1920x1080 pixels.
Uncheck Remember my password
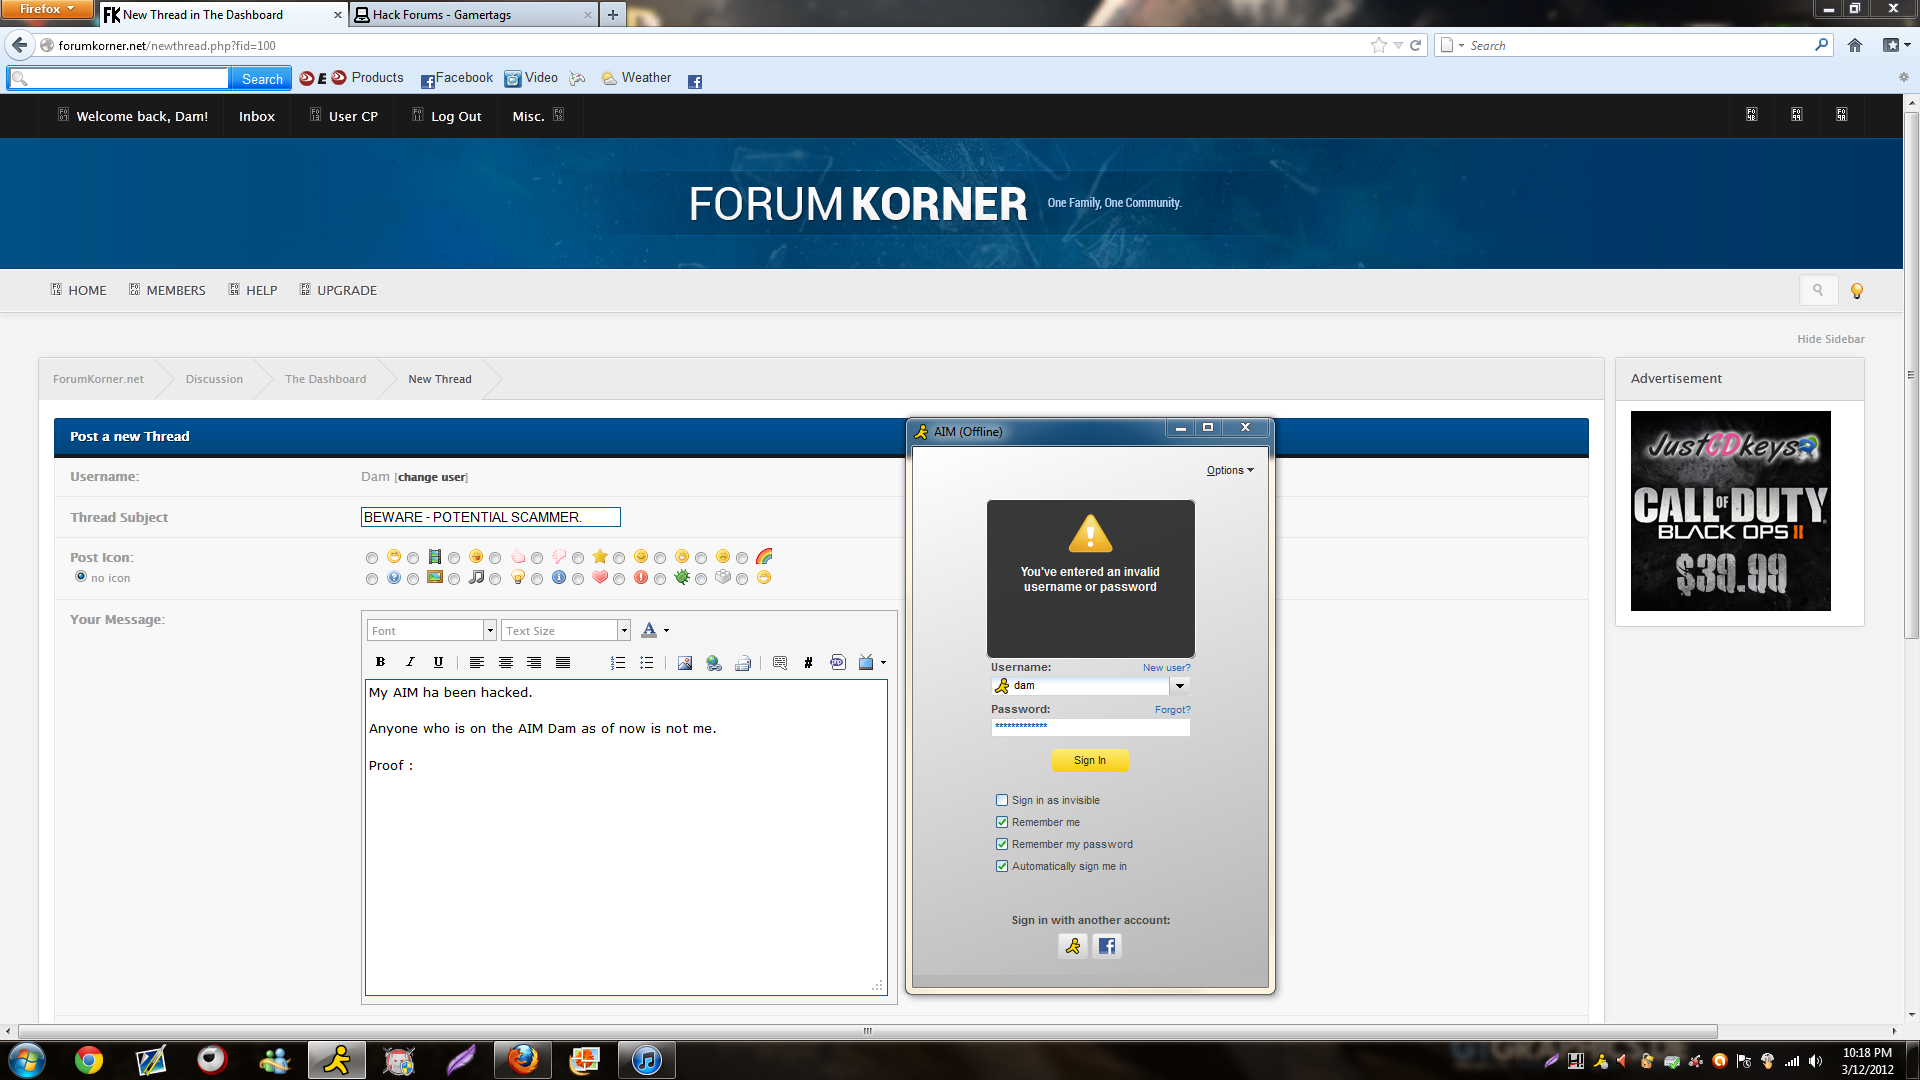pos(1002,844)
